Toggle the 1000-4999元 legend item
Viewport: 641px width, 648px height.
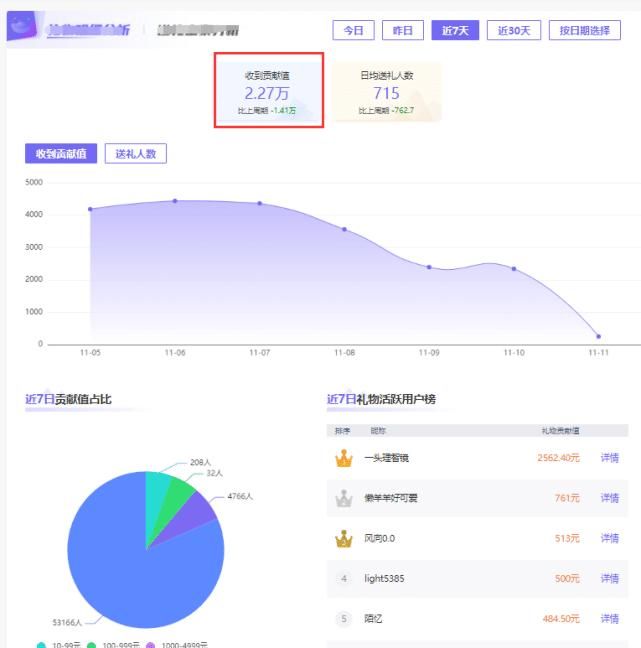pyautogui.click(x=177, y=645)
